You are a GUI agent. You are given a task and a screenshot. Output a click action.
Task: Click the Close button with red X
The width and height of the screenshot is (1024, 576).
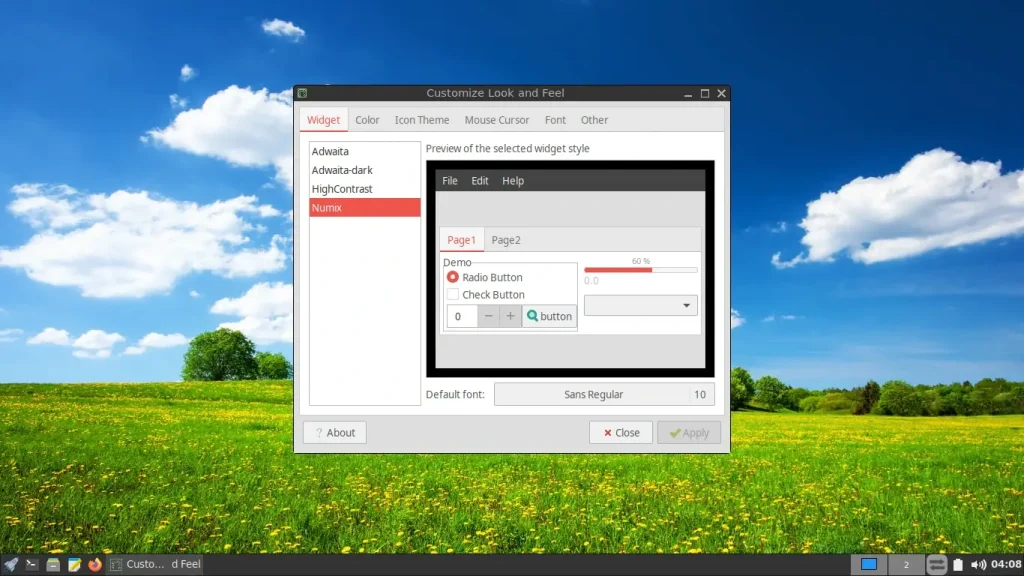pyautogui.click(x=620, y=433)
